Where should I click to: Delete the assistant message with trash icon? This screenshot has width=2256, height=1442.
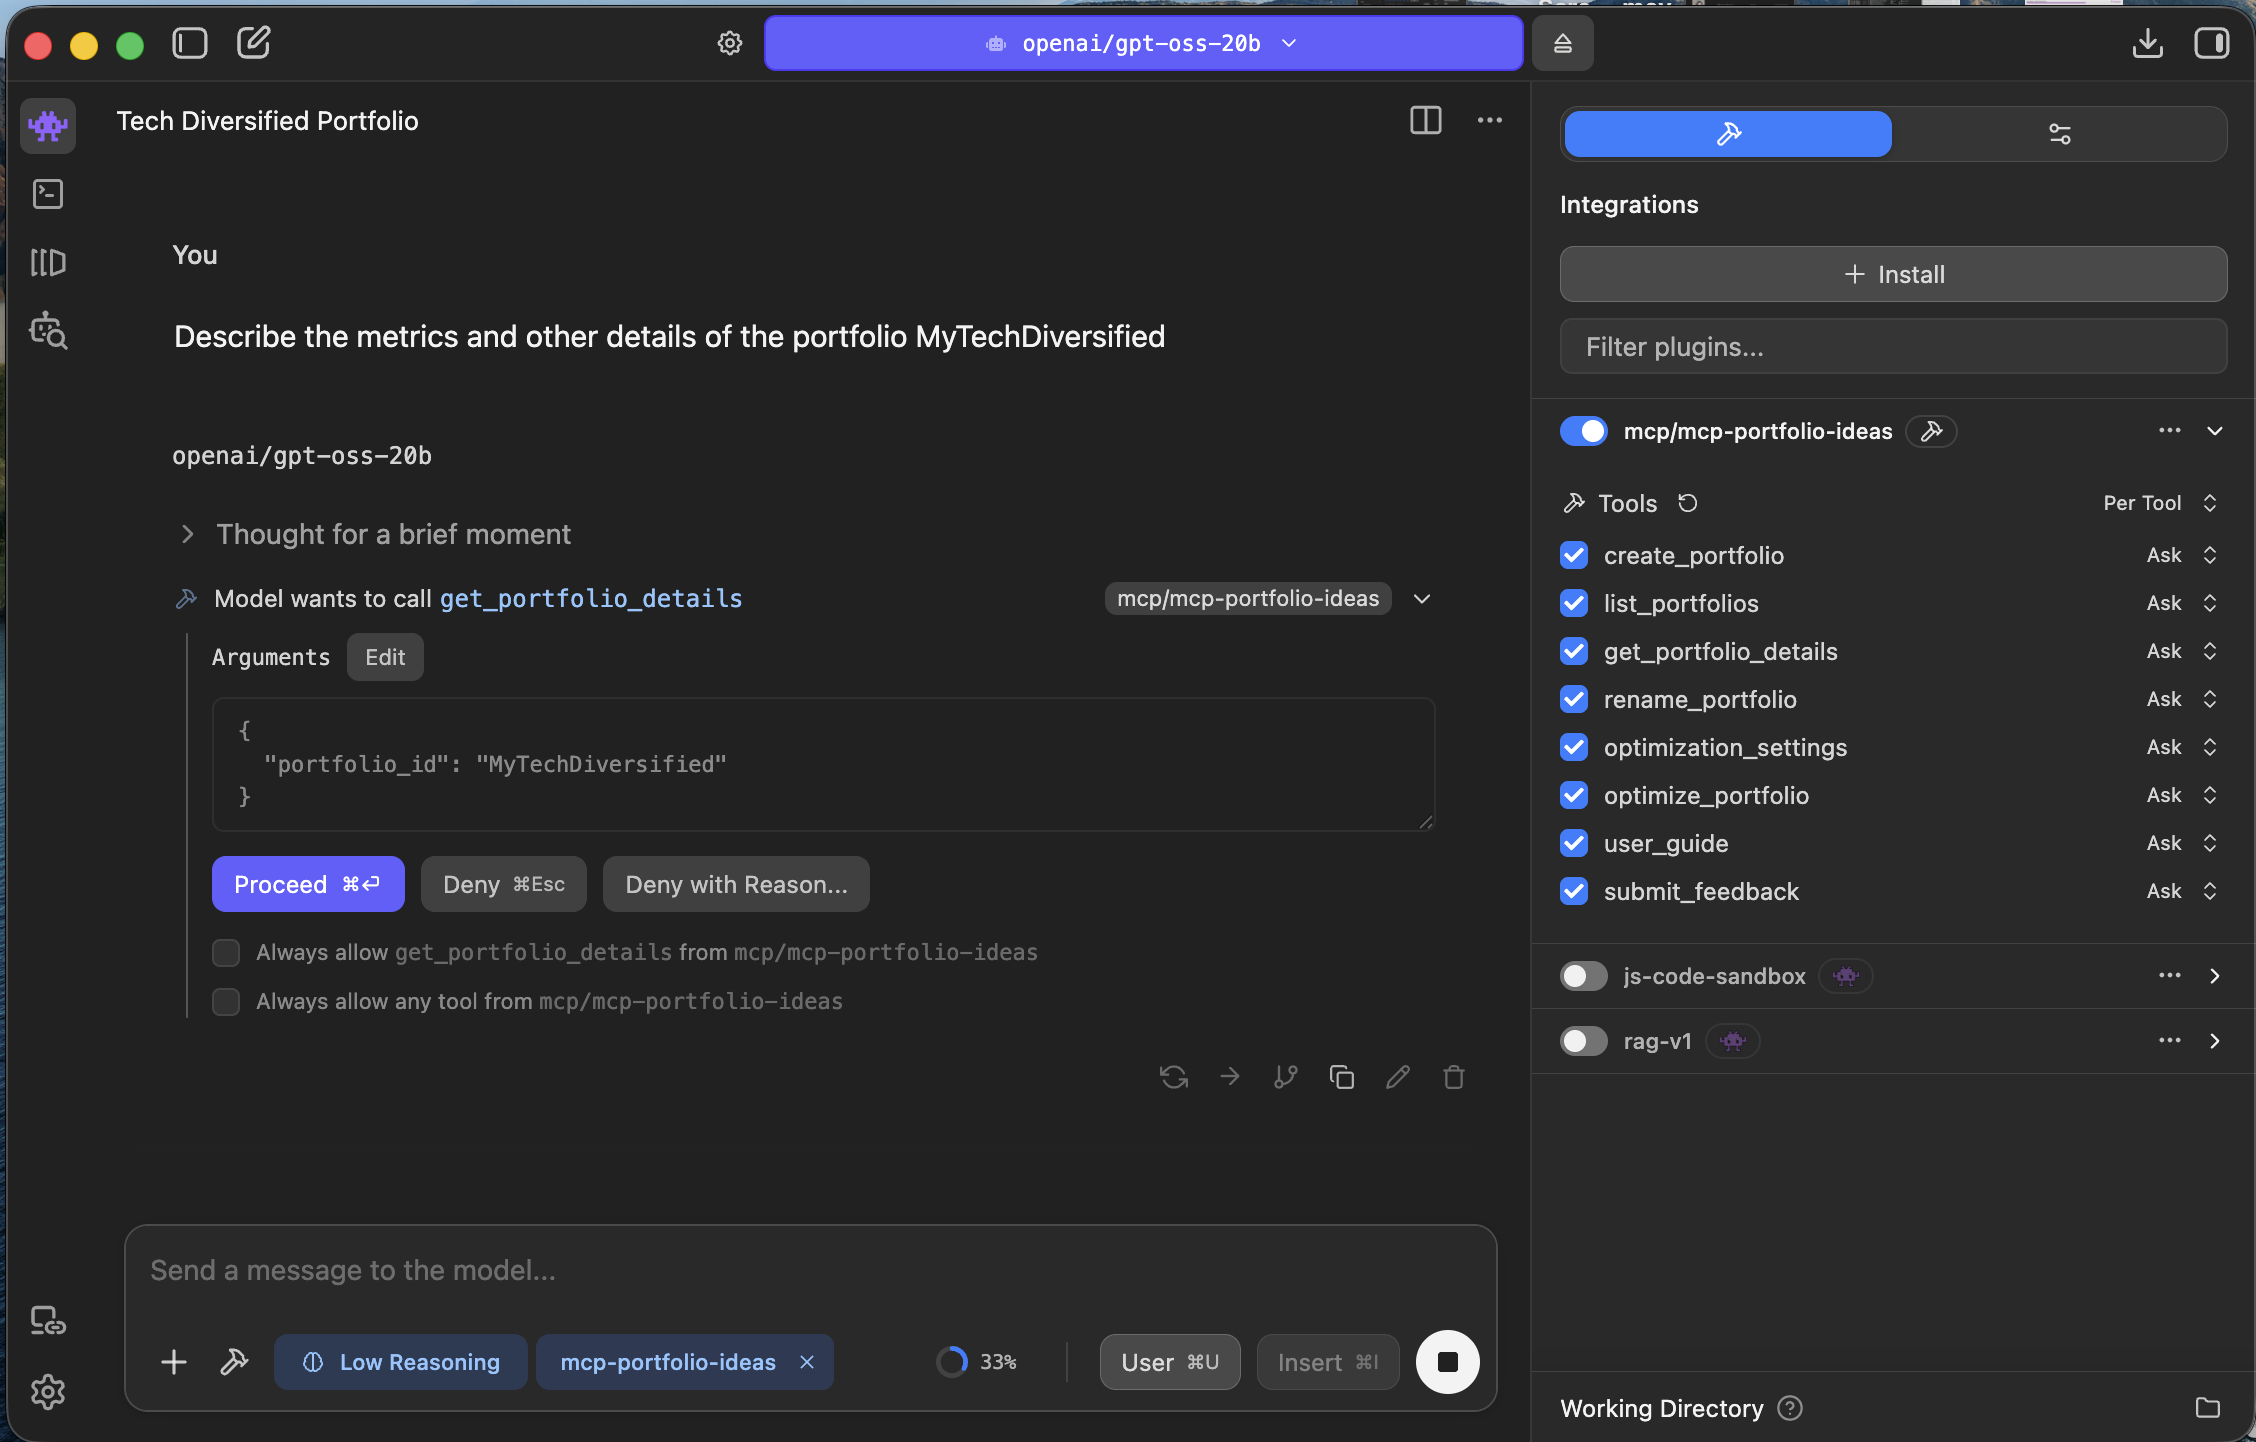(1454, 1077)
